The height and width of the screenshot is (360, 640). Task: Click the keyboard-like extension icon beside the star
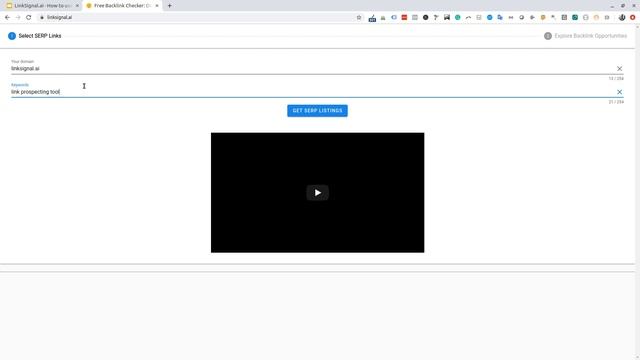point(372,18)
